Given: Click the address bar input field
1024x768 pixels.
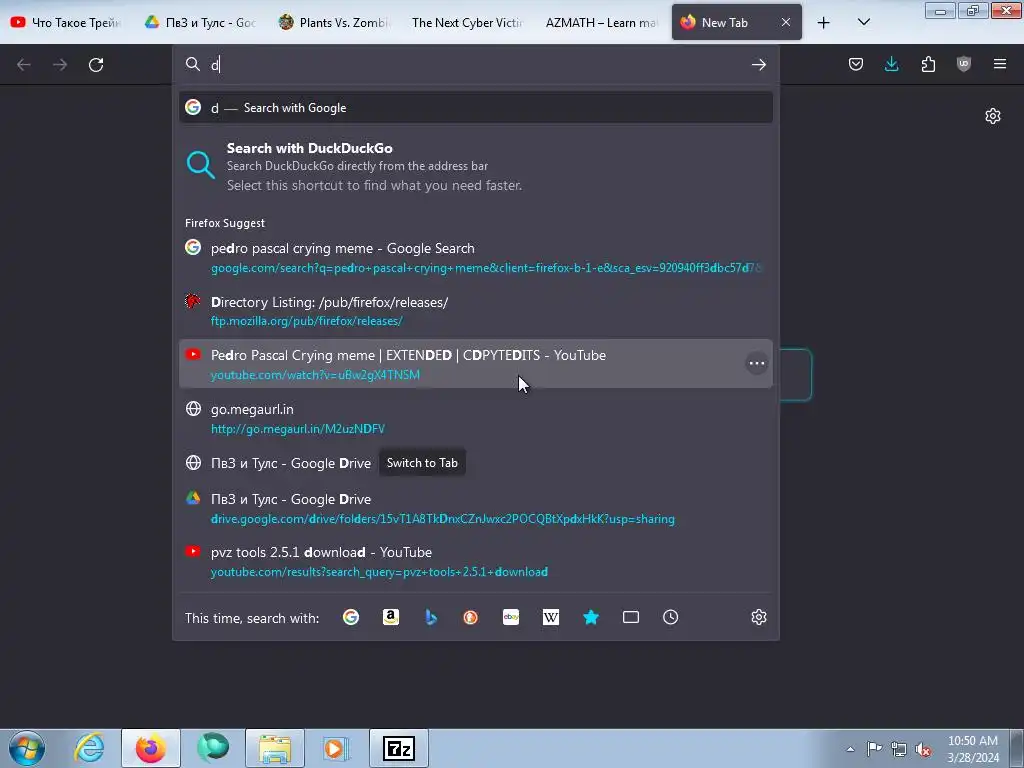Looking at the screenshot, I should click(477, 65).
